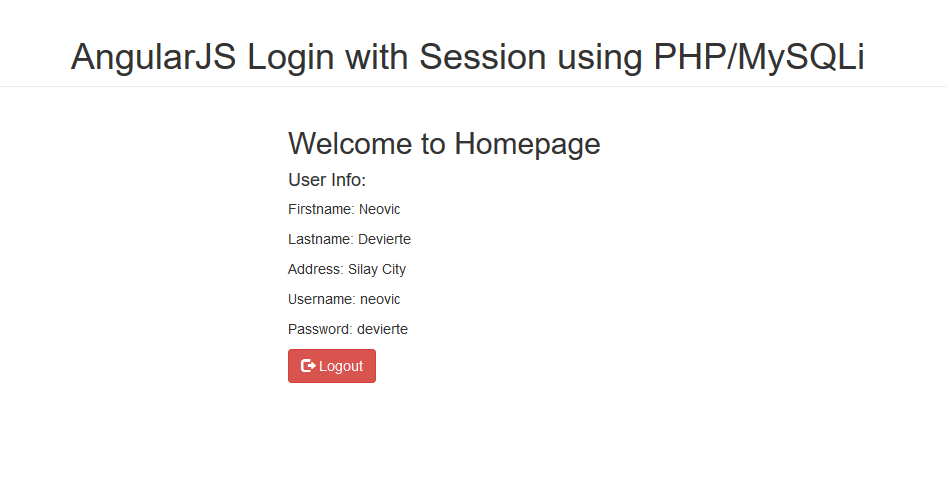The height and width of the screenshot is (501, 947).
Task: Click the devierte password value
Action: tap(382, 330)
